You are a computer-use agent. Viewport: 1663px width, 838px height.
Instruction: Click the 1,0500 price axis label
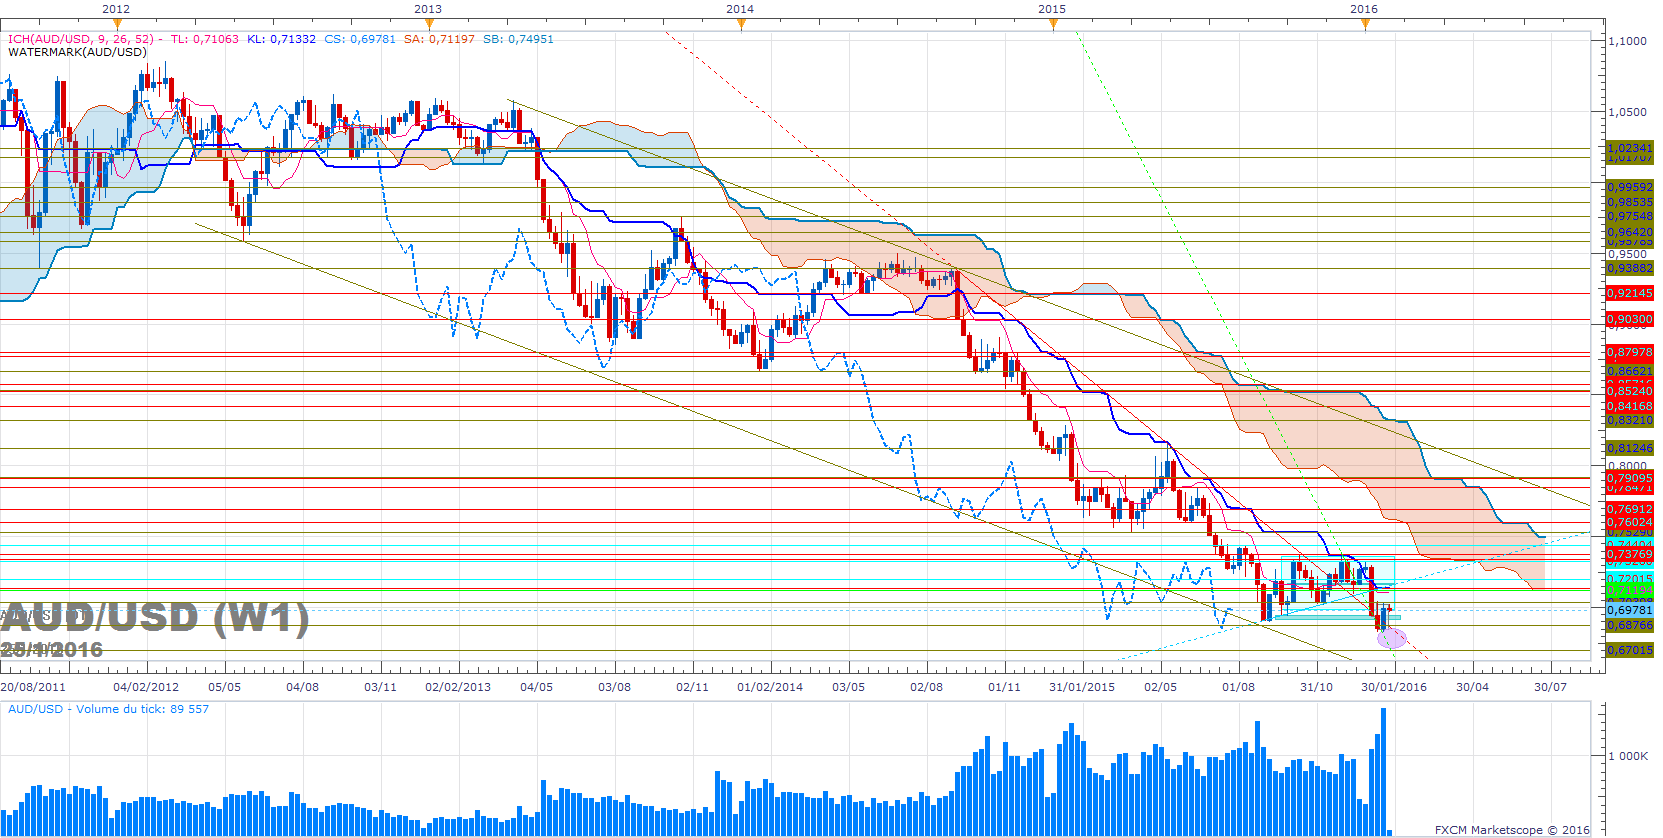pos(1628,112)
